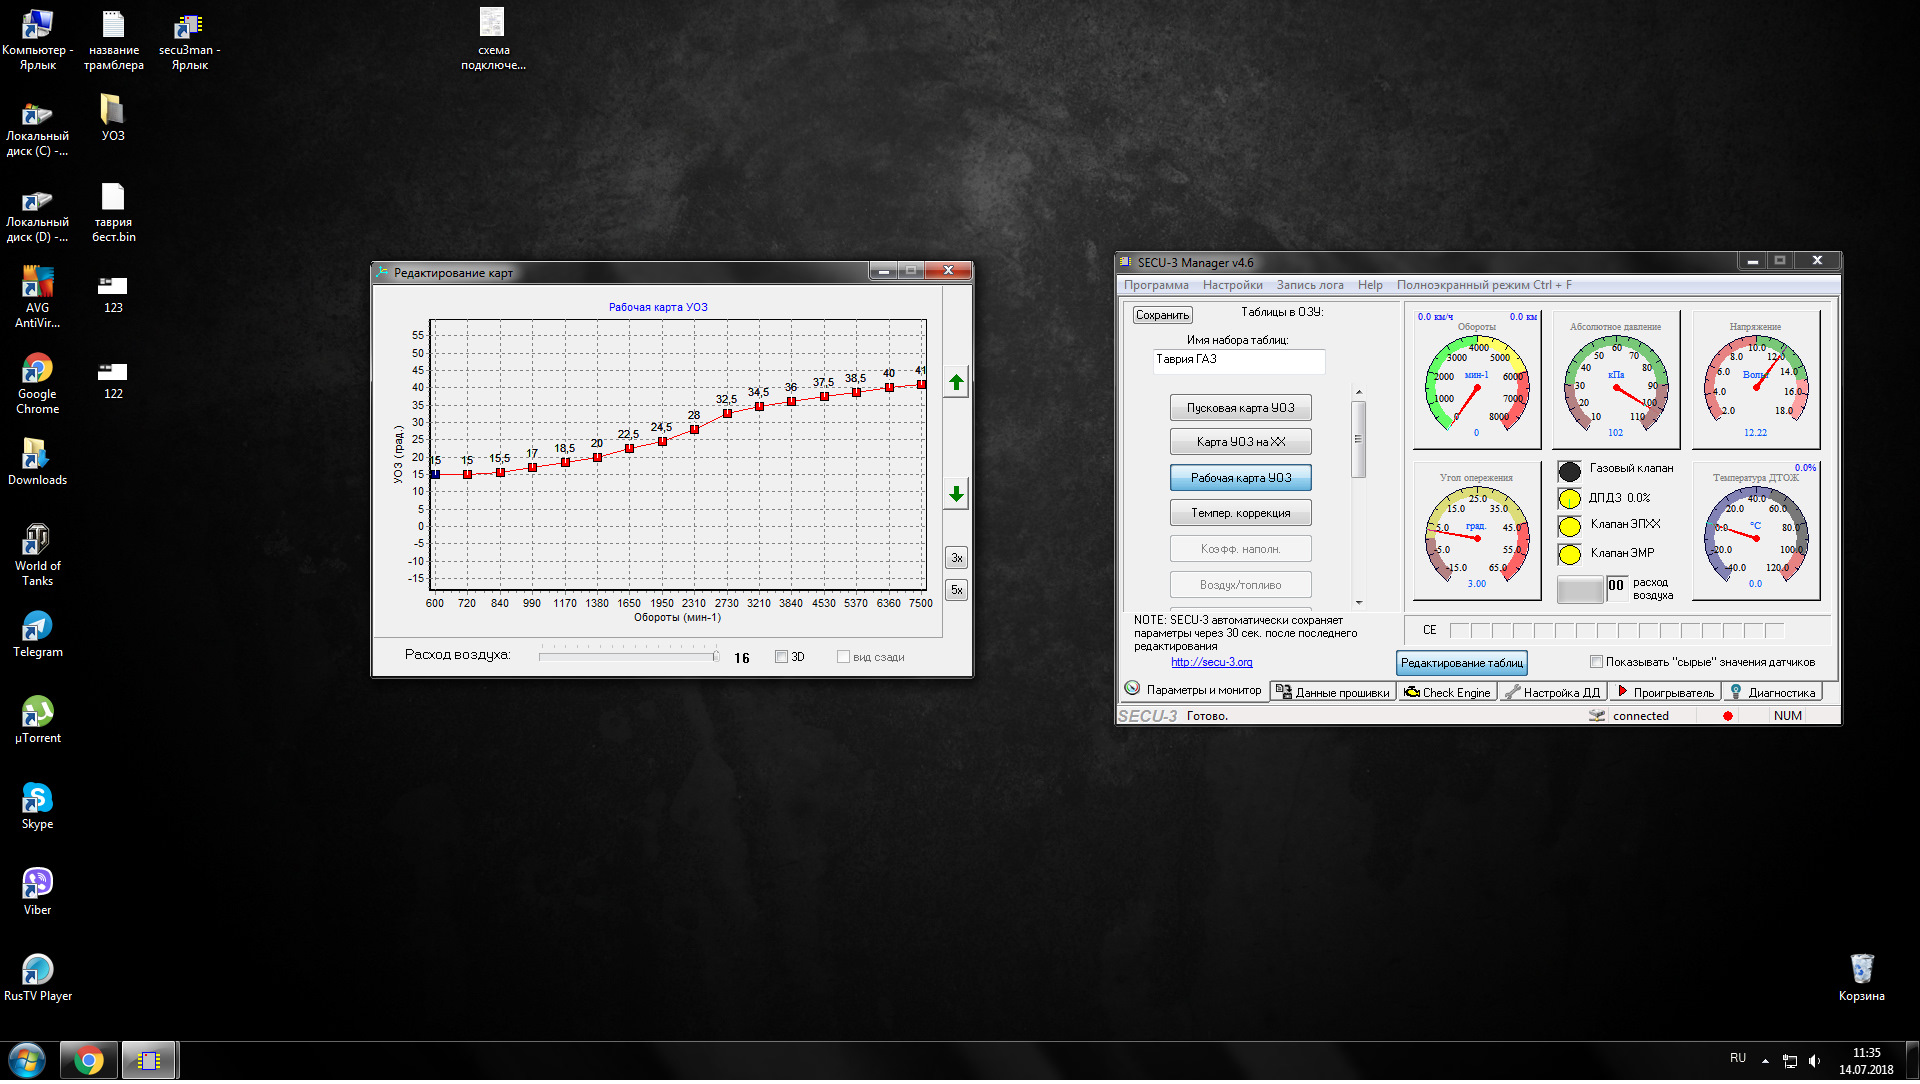The height and width of the screenshot is (1084, 1920).
Task: Open the Check Engine tab
Action: (1447, 693)
